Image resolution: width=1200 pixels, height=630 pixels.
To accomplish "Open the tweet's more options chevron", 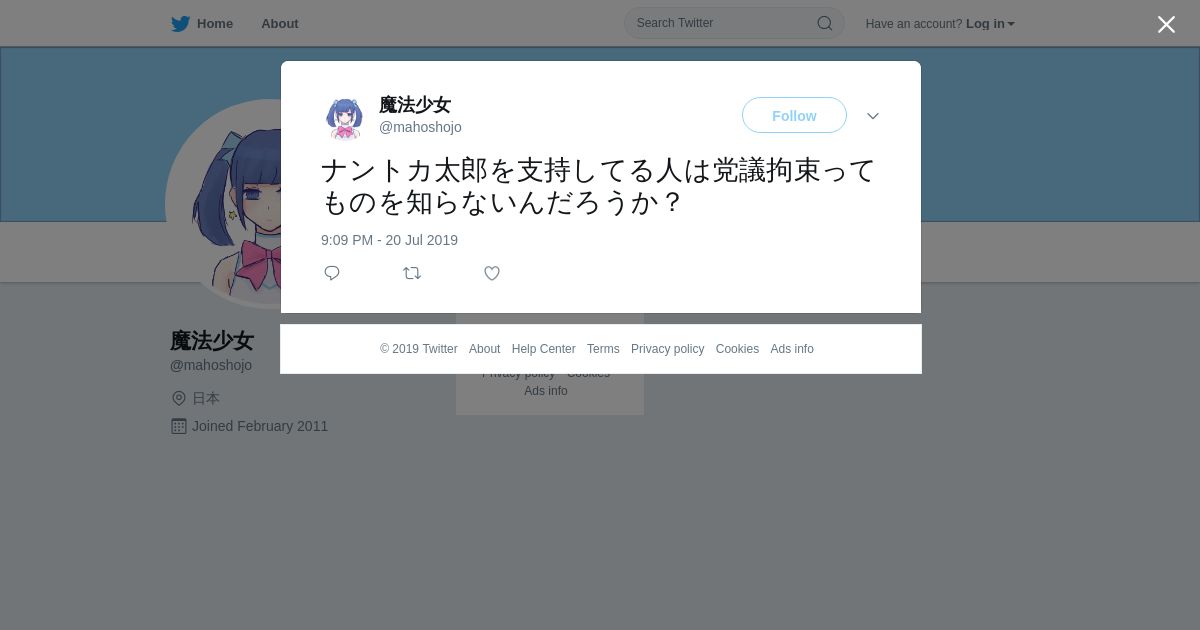I will tap(873, 116).
